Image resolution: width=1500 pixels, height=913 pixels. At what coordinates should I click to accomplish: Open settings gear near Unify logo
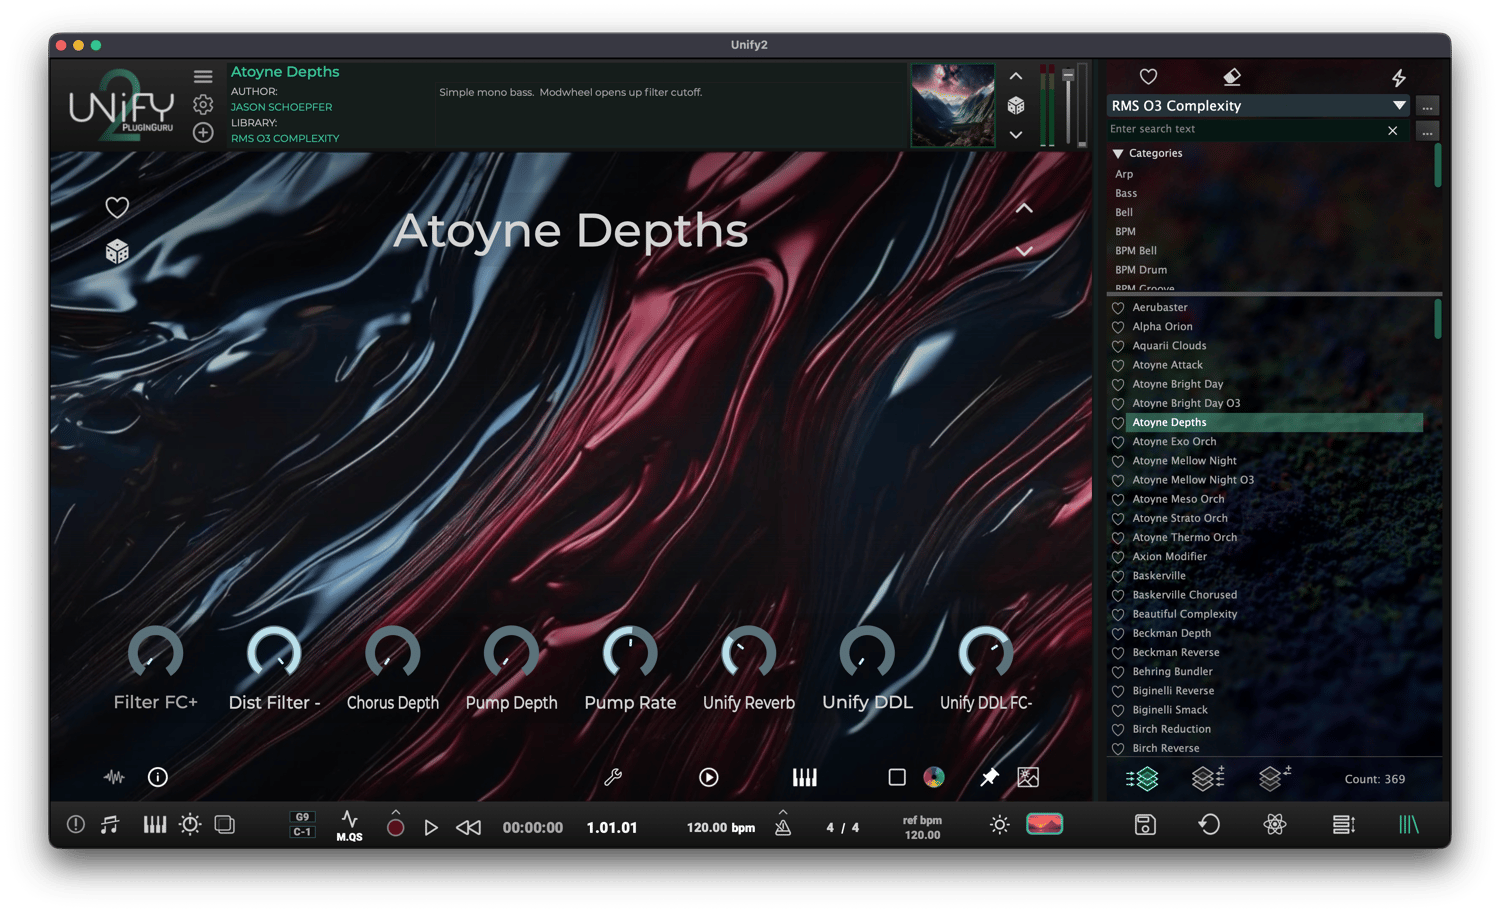203,105
